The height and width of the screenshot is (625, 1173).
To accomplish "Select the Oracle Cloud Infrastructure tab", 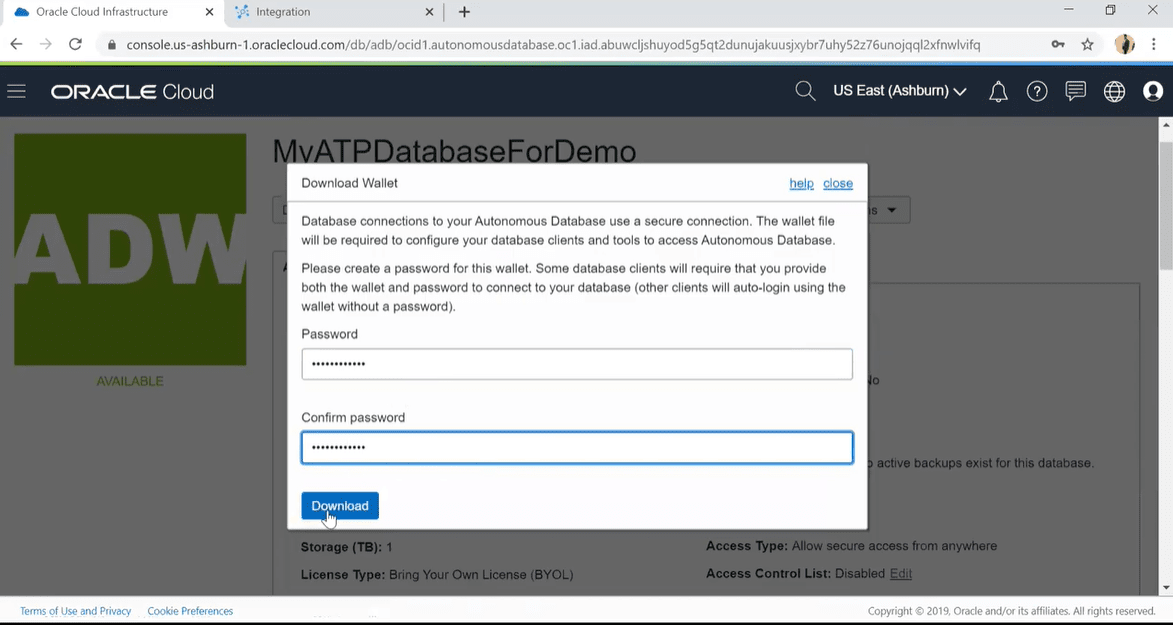I will coord(112,12).
